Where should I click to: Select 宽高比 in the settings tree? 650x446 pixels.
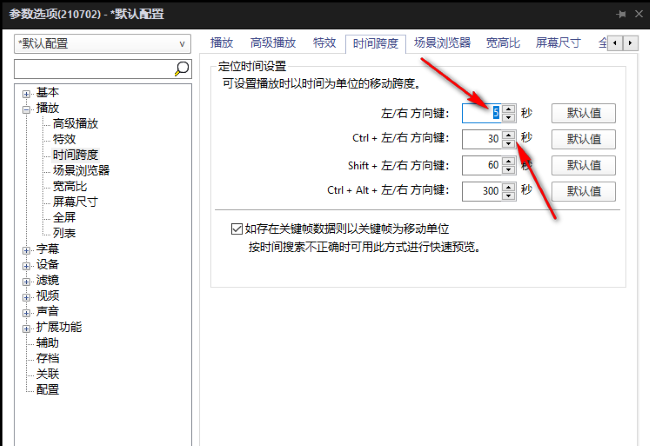(68, 186)
